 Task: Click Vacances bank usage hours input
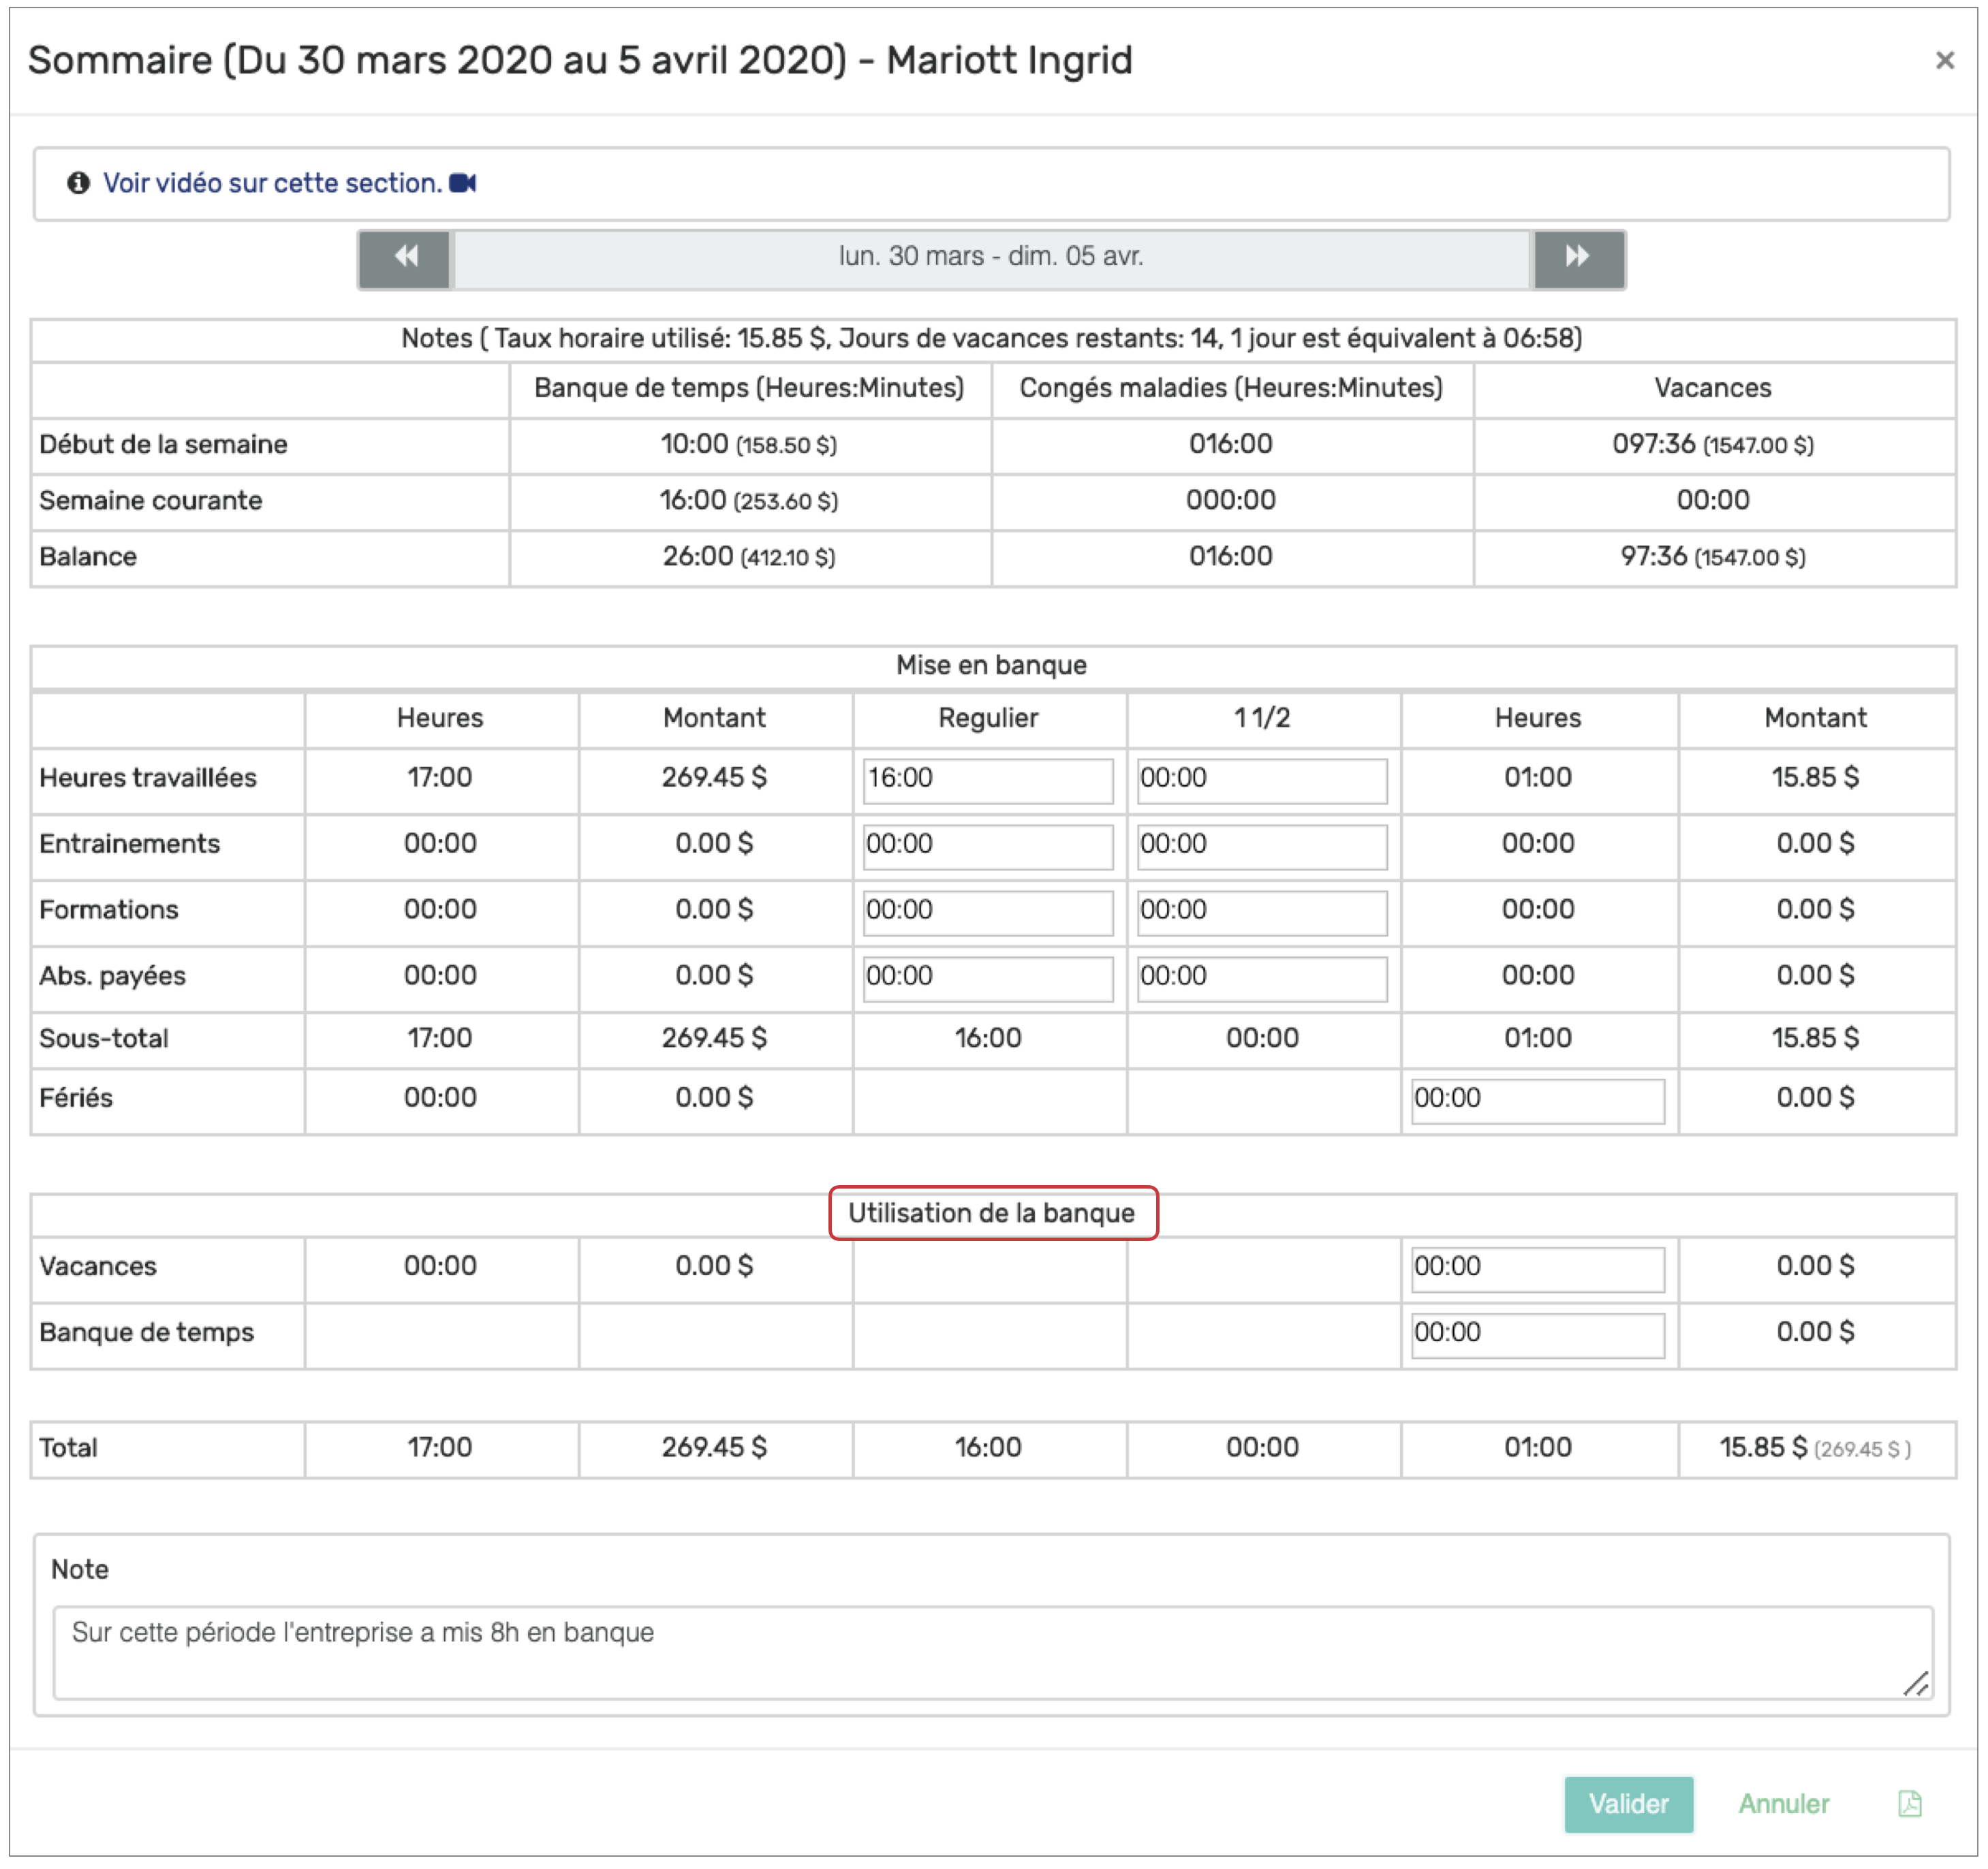coord(1537,1268)
